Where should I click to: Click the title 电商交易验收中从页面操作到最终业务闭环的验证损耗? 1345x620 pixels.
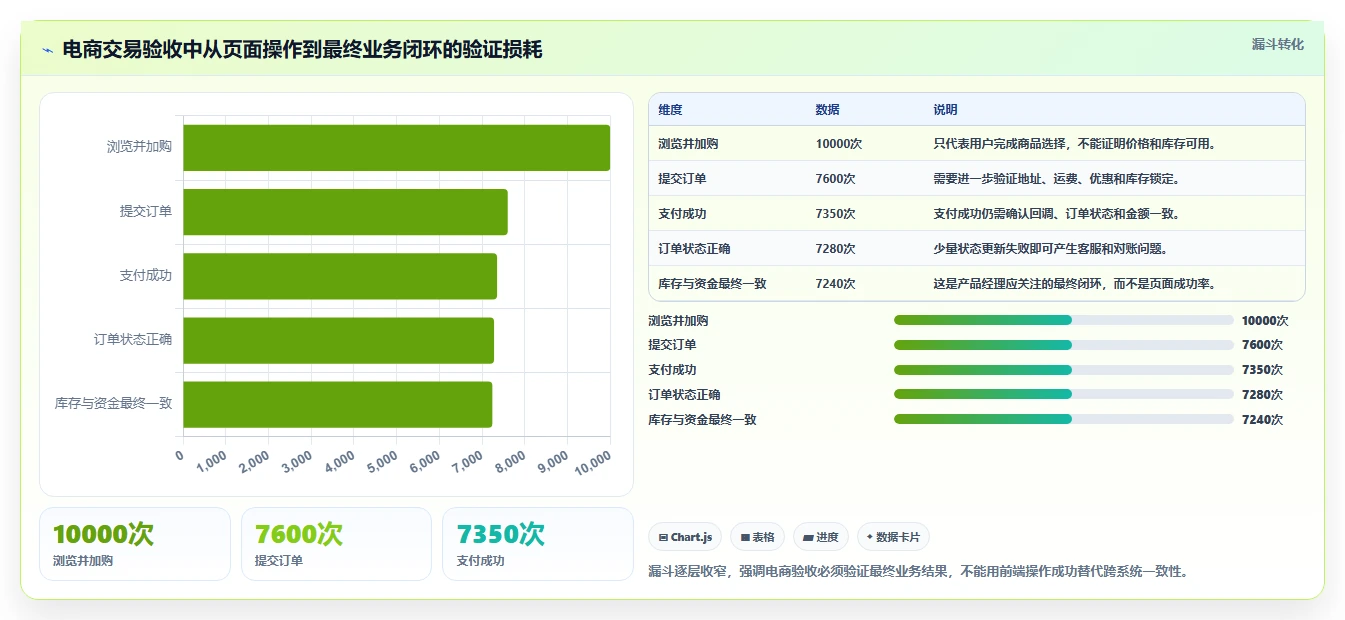click(x=303, y=49)
